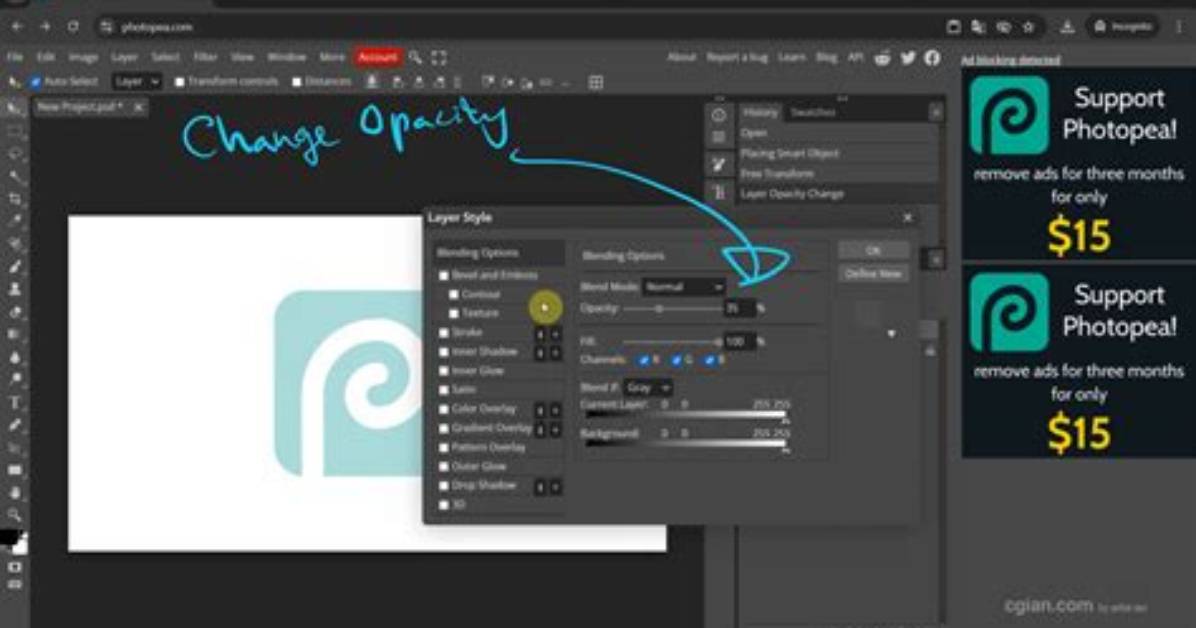Click the Opacity percentage input field
This screenshot has width=1196, height=628.
pyautogui.click(x=738, y=308)
